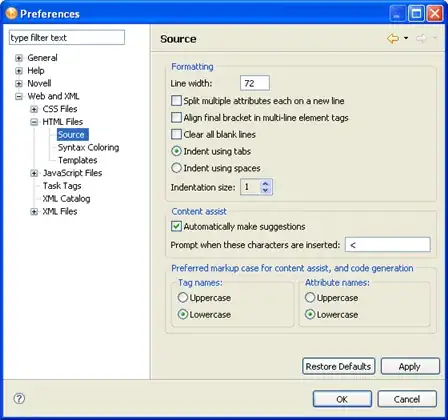448x420 pixels.
Task: Expand the JavaScript Files node
Action: tap(34, 173)
